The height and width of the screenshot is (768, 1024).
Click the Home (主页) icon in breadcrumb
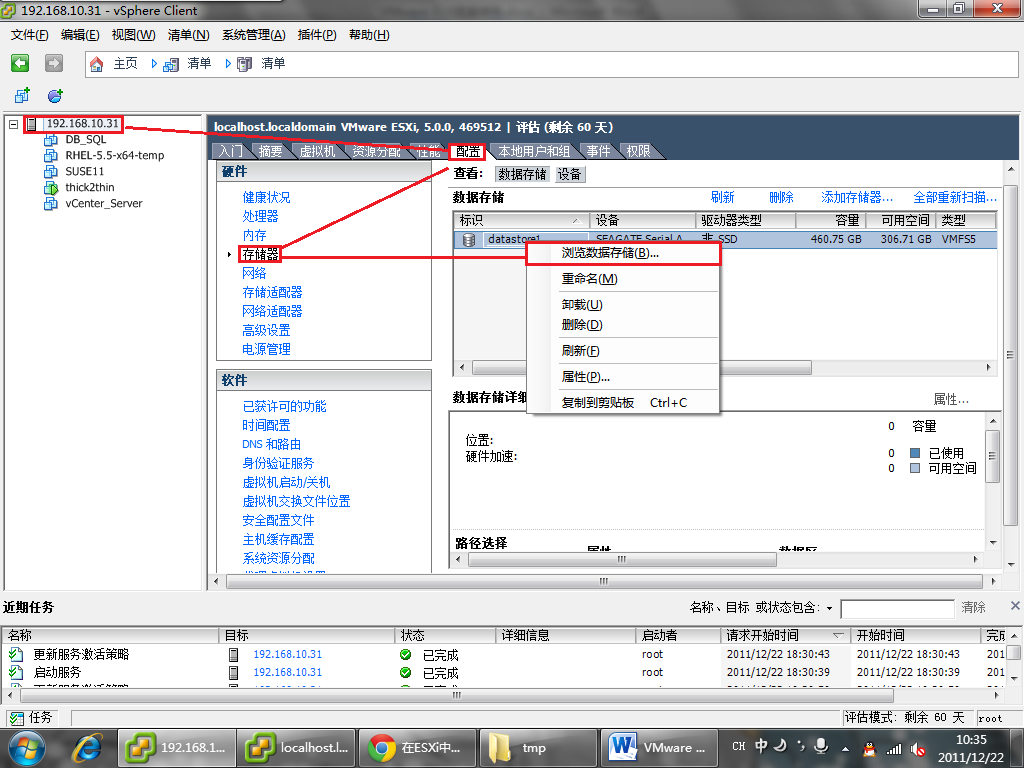tap(97, 64)
